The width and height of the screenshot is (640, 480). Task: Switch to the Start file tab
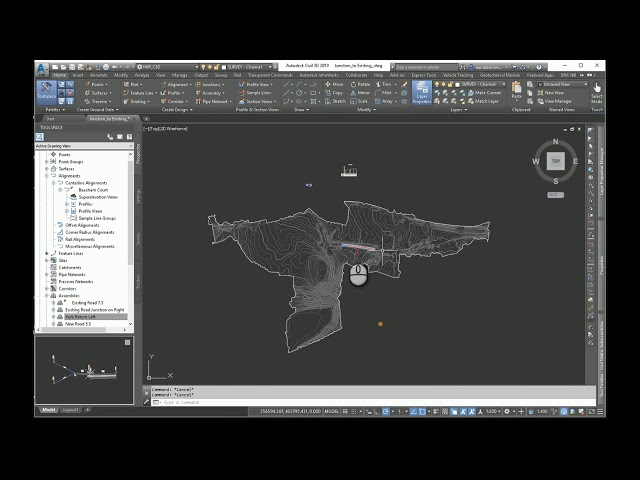(x=50, y=119)
